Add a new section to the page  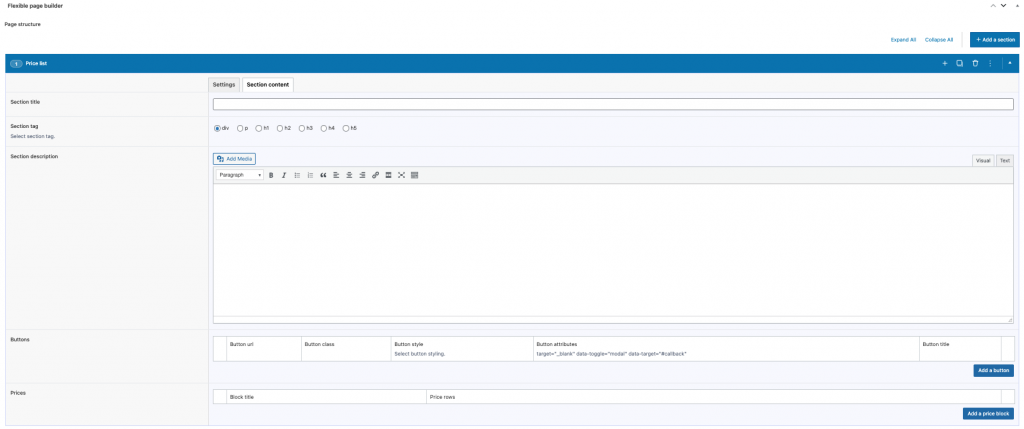[x=995, y=40]
